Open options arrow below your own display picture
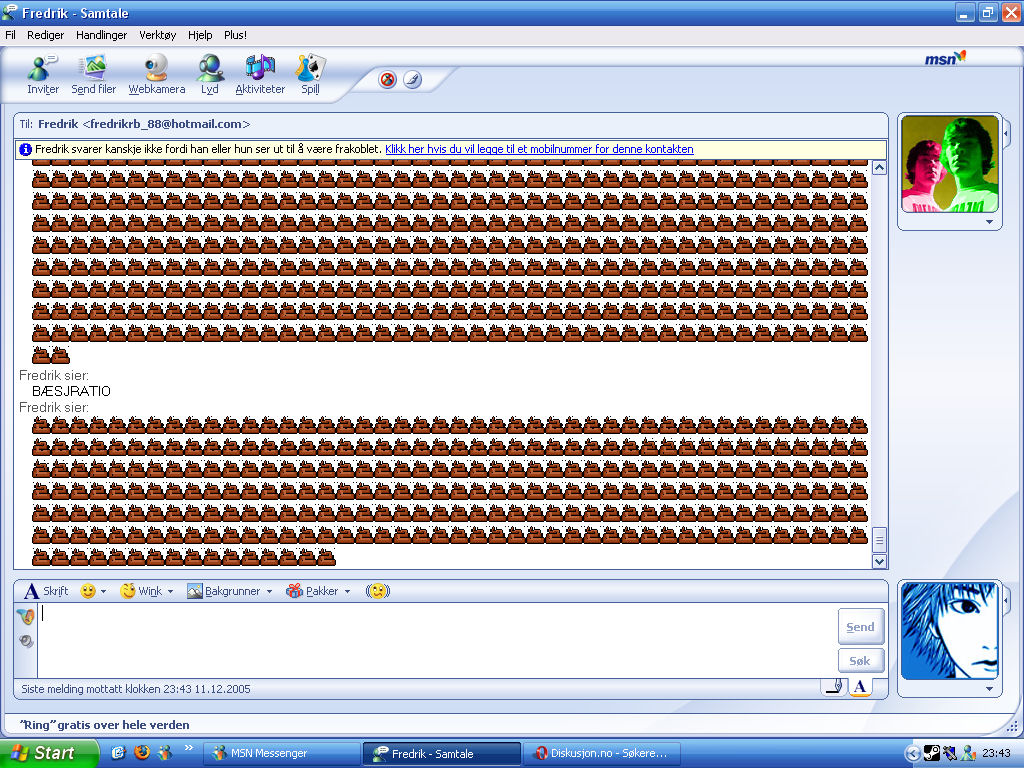The width and height of the screenshot is (1024, 768). 989,689
